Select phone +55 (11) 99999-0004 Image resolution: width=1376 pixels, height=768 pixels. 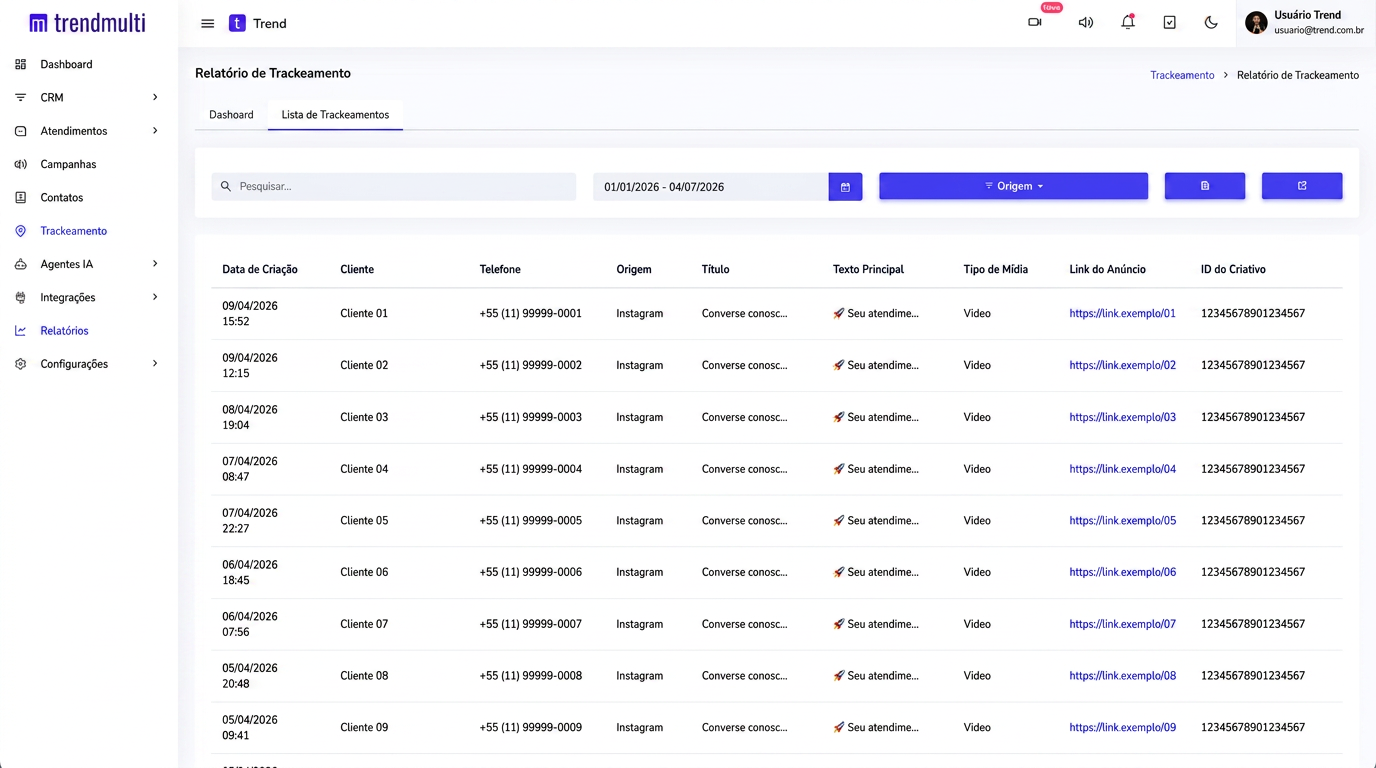[x=530, y=469]
